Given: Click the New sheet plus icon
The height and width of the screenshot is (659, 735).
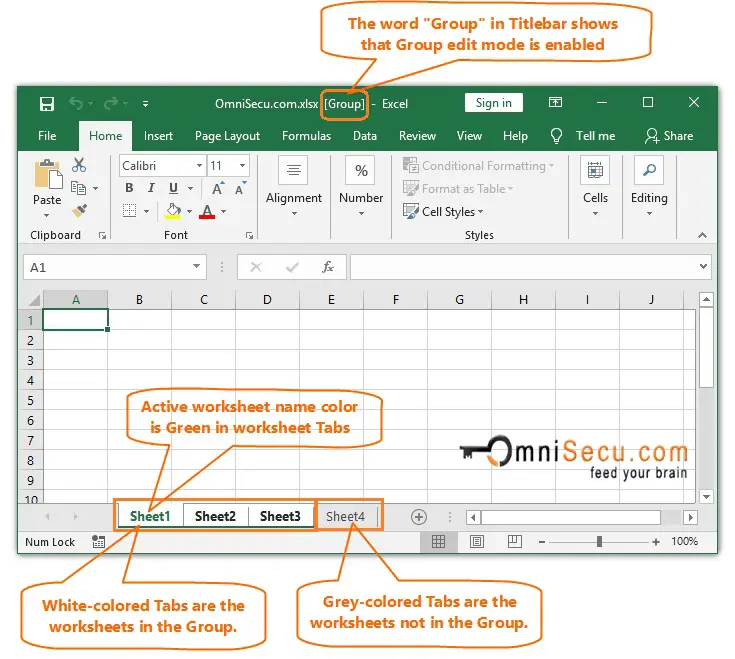Looking at the screenshot, I should point(419,517).
